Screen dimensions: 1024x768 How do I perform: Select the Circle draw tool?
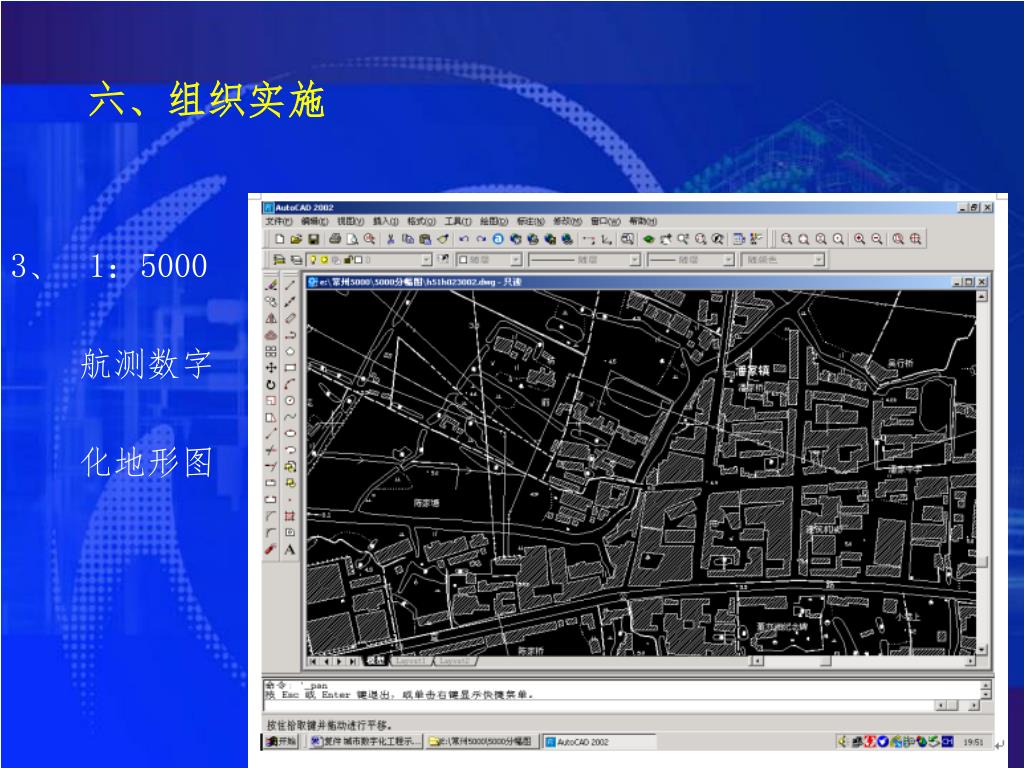coord(290,400)
